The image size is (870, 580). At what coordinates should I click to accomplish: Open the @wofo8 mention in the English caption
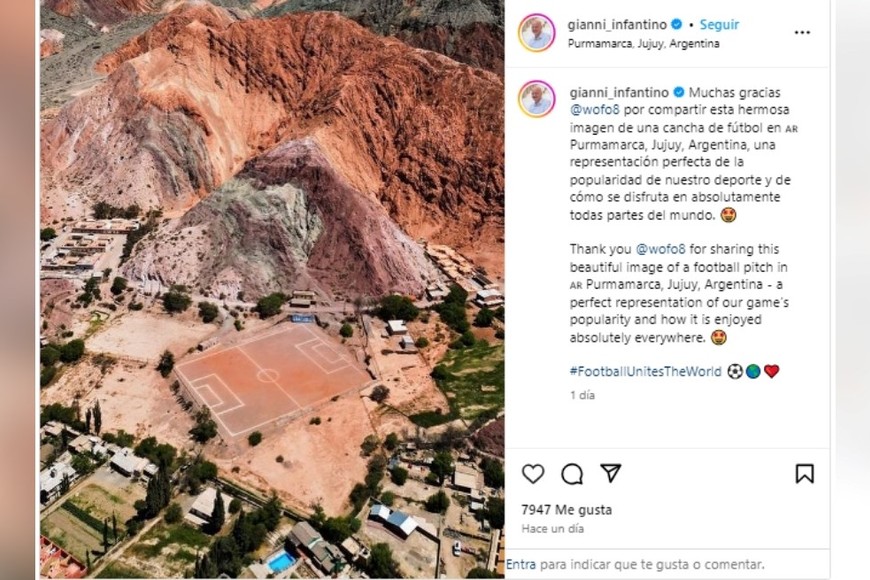click(x=660, y=249)
